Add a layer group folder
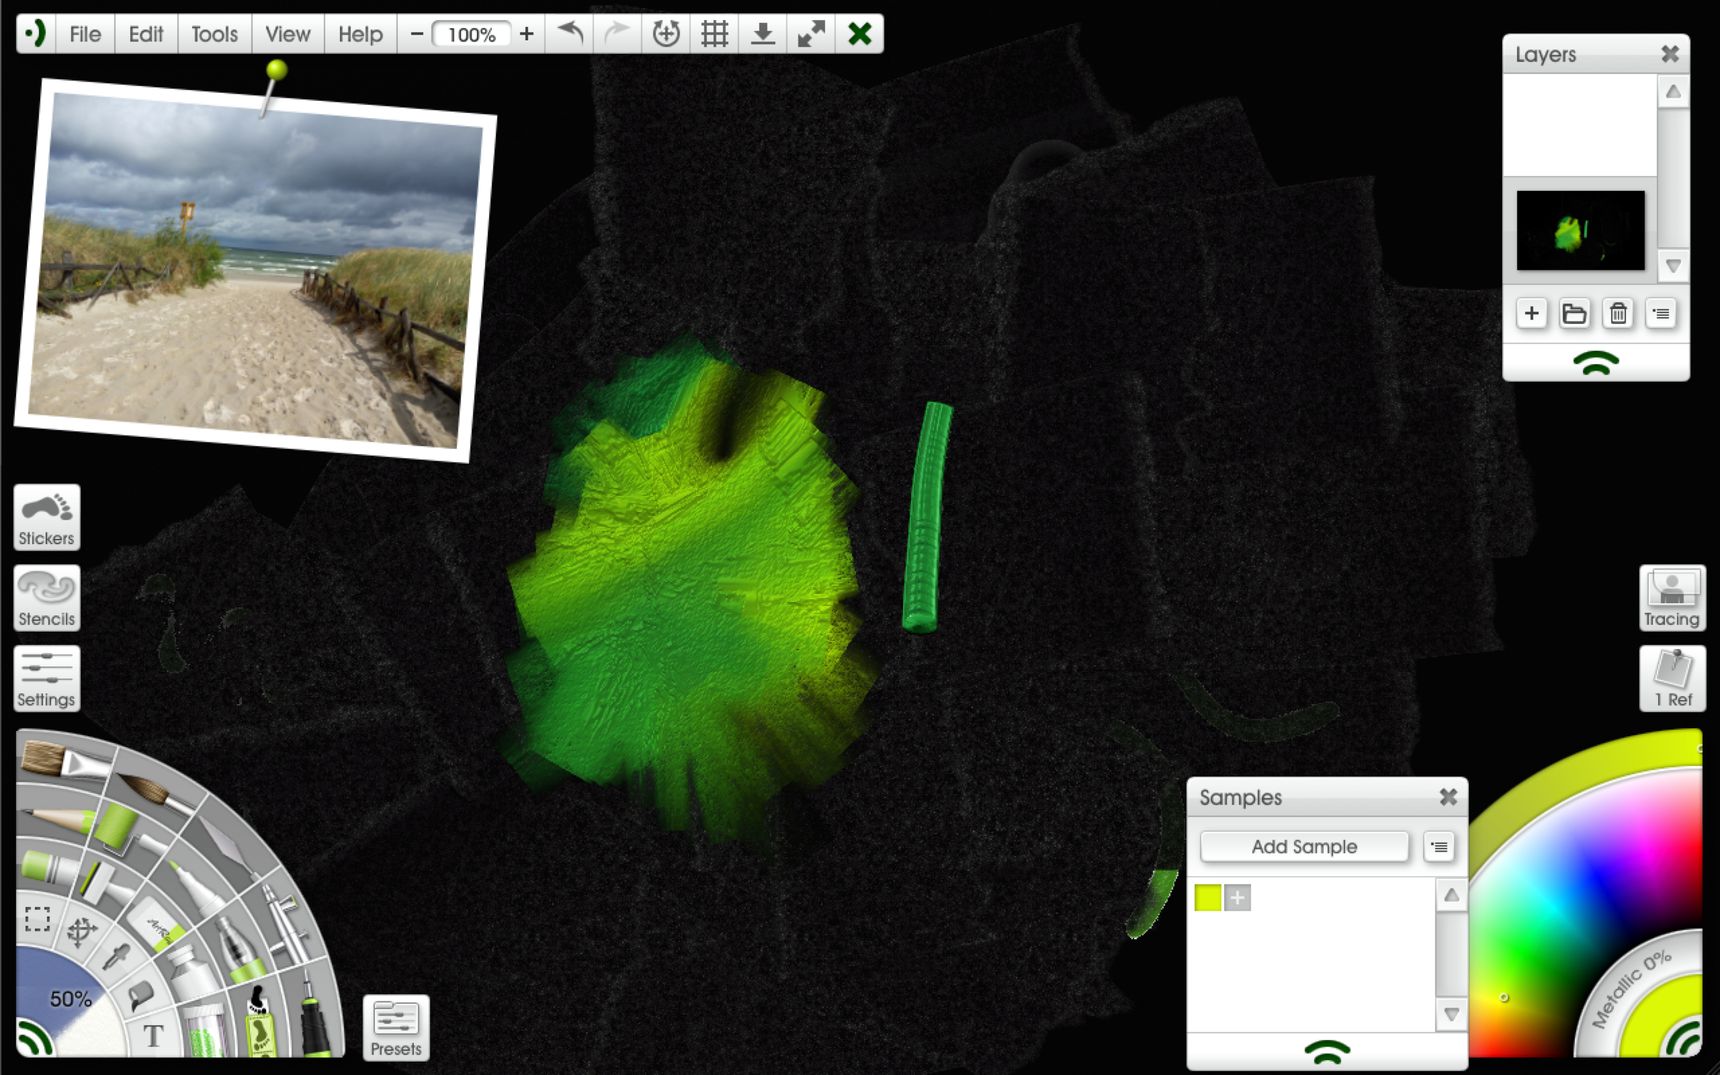This screenshot has width=1720, height=1075. 1574,314
